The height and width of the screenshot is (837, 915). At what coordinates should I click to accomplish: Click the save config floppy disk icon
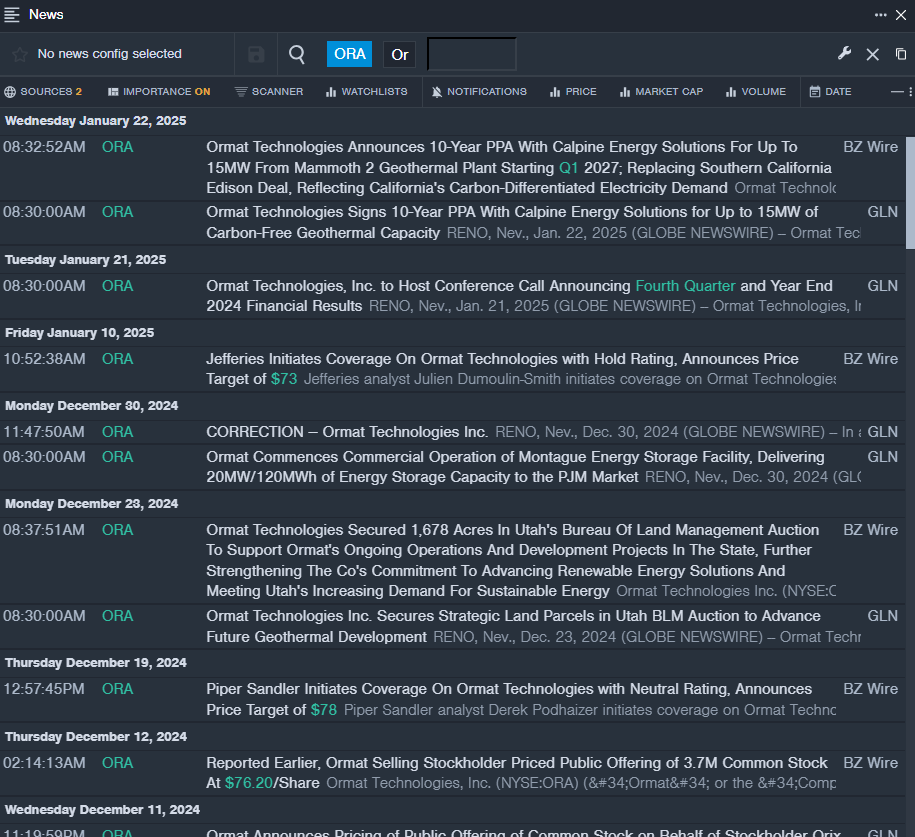(x=256, y=54)
